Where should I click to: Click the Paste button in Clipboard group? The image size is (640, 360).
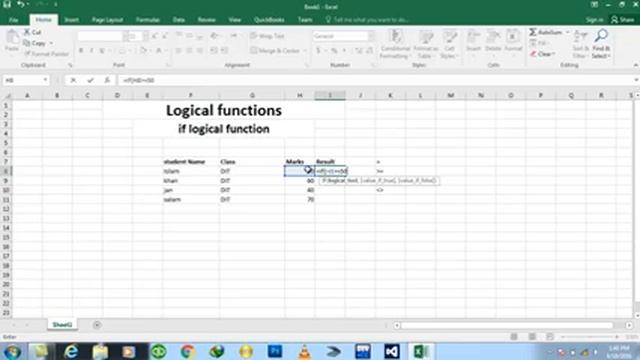[12, 41]
